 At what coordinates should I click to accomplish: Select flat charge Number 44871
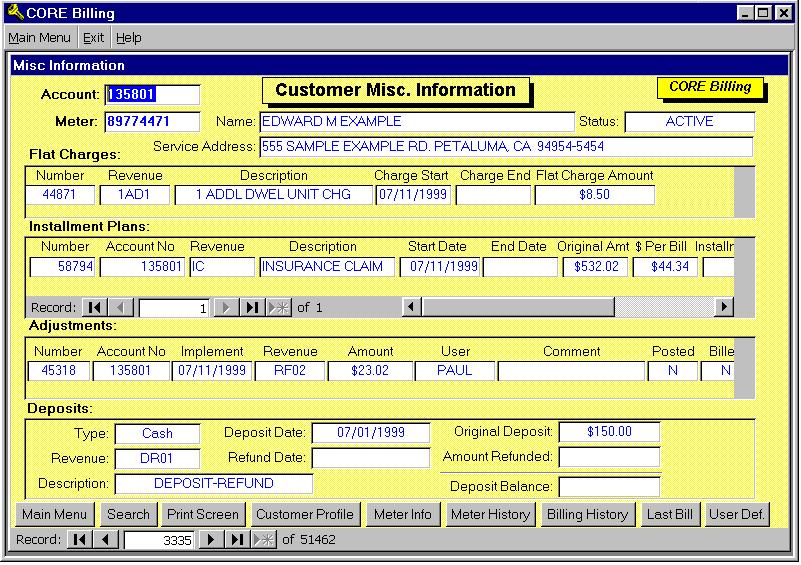coord(60,195)
